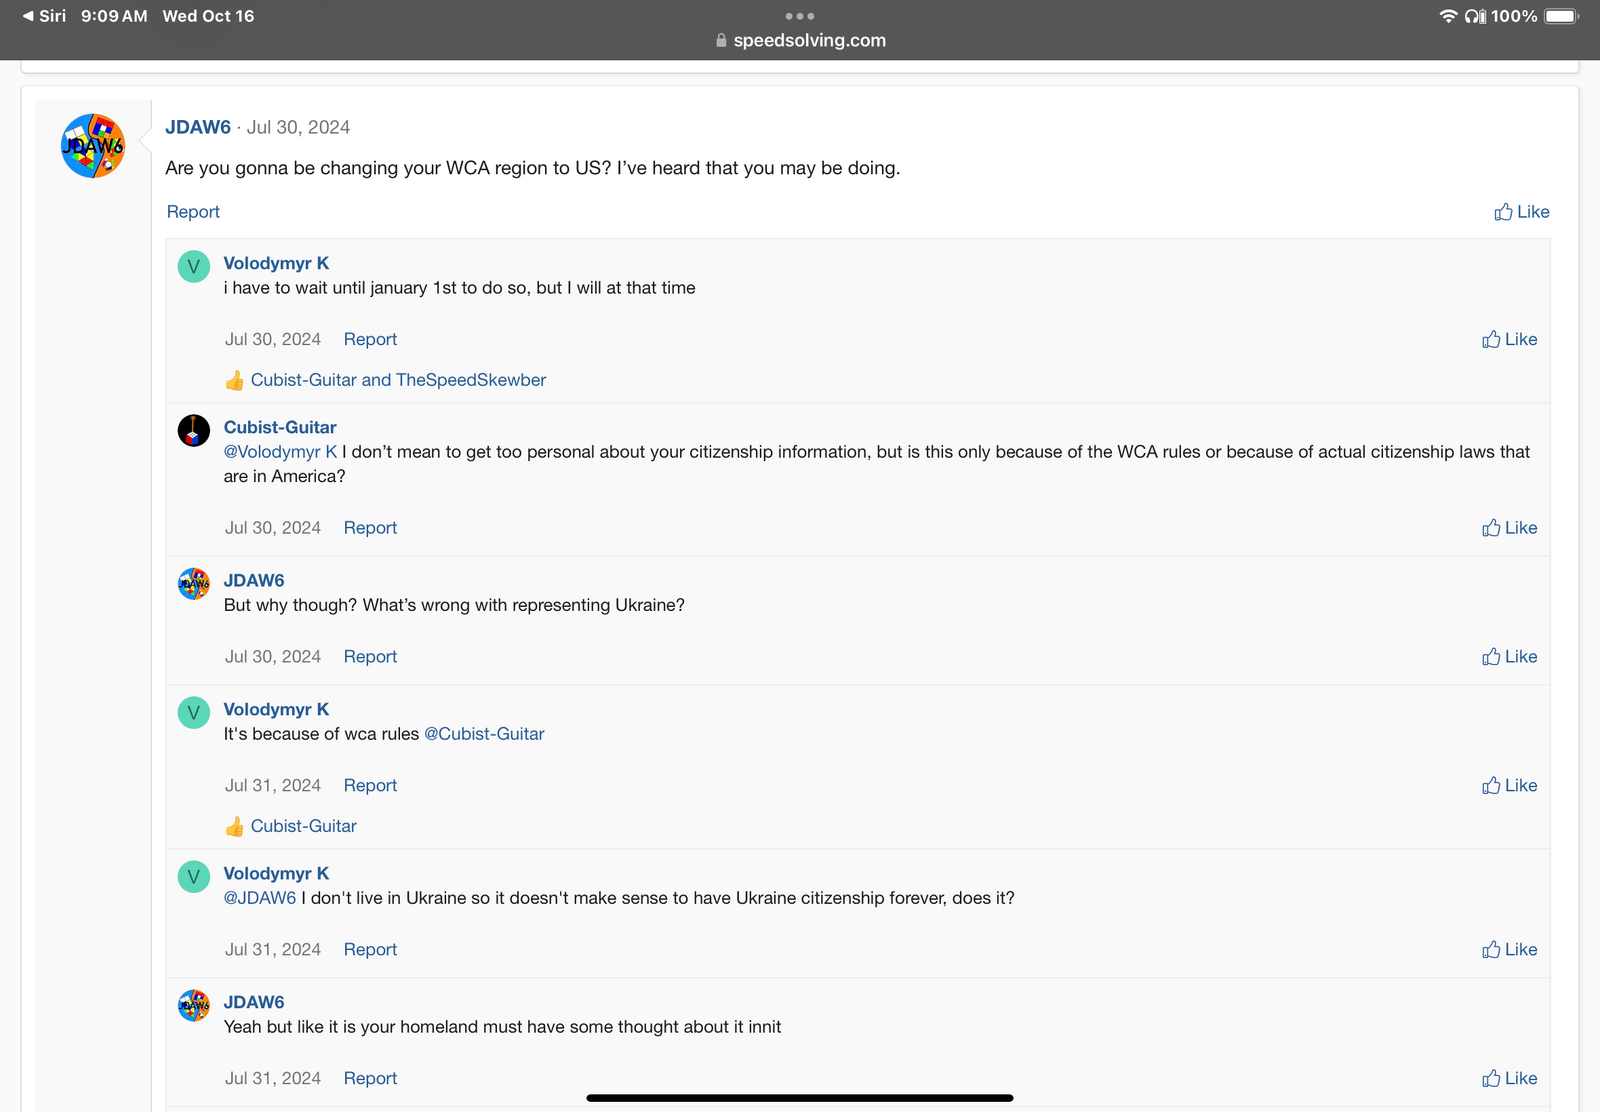Open Volodymyr K name on 'january 1st' reply

tap(276, 263)
